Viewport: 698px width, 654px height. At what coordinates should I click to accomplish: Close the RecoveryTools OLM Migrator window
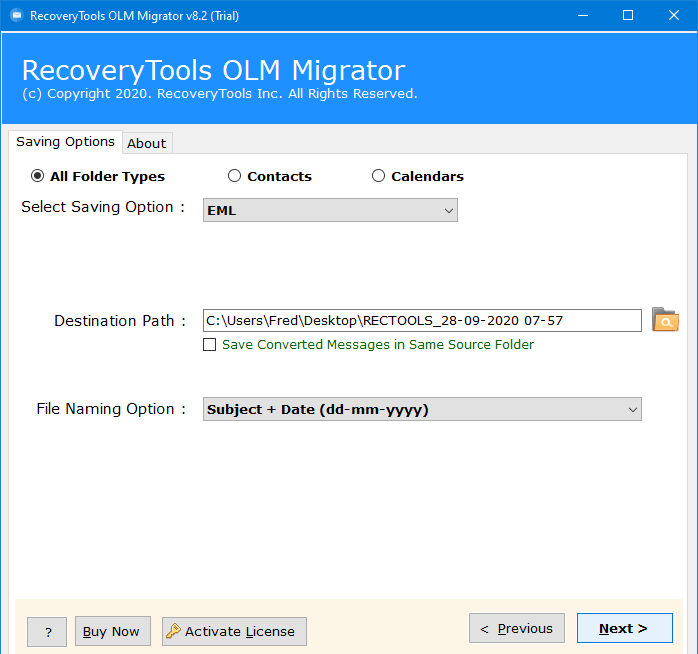(x=674, y=16)
